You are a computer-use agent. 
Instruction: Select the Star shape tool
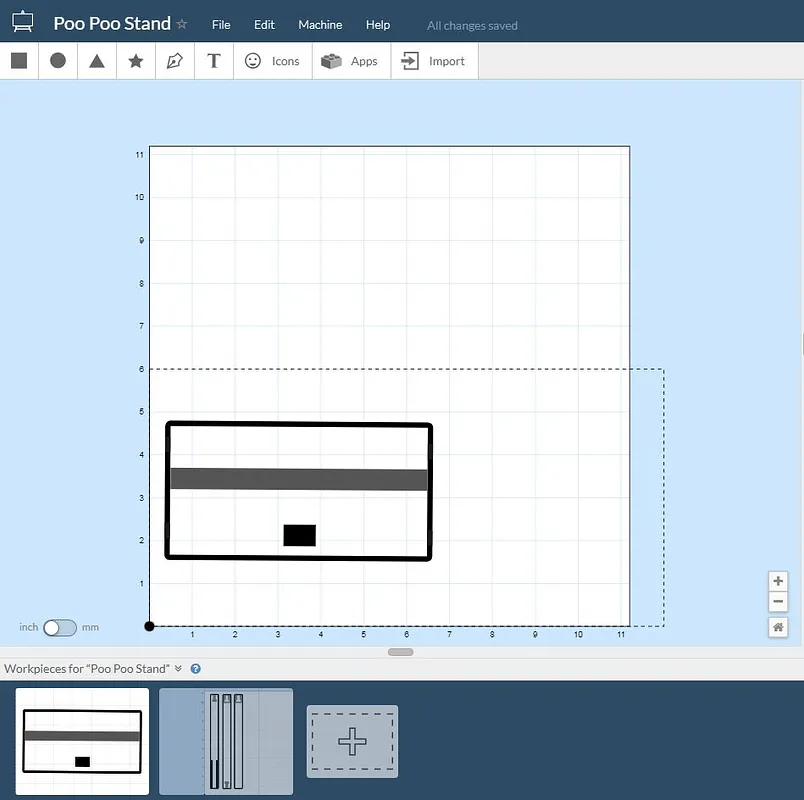coord(136,61)
